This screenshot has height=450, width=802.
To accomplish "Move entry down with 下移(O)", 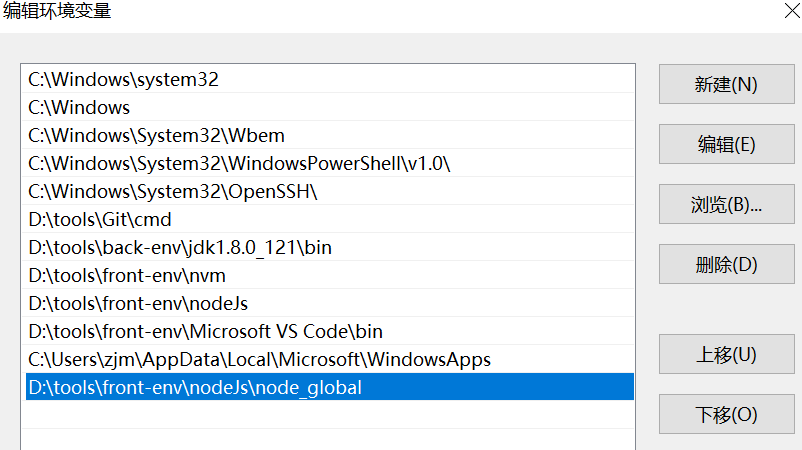I will [726, 414].
